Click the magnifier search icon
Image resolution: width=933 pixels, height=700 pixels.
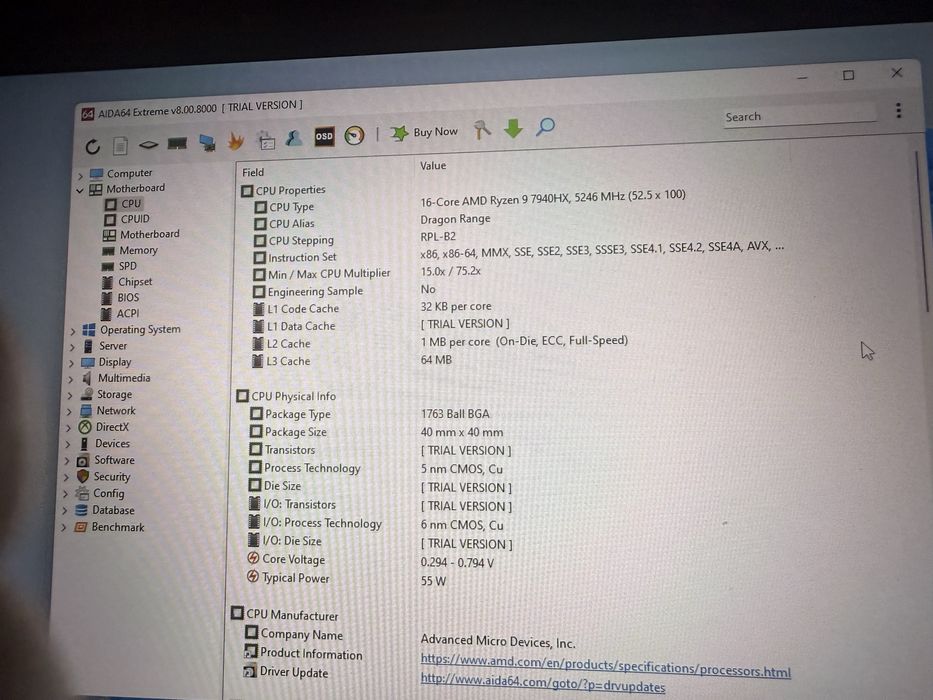[x=546, y=126]
